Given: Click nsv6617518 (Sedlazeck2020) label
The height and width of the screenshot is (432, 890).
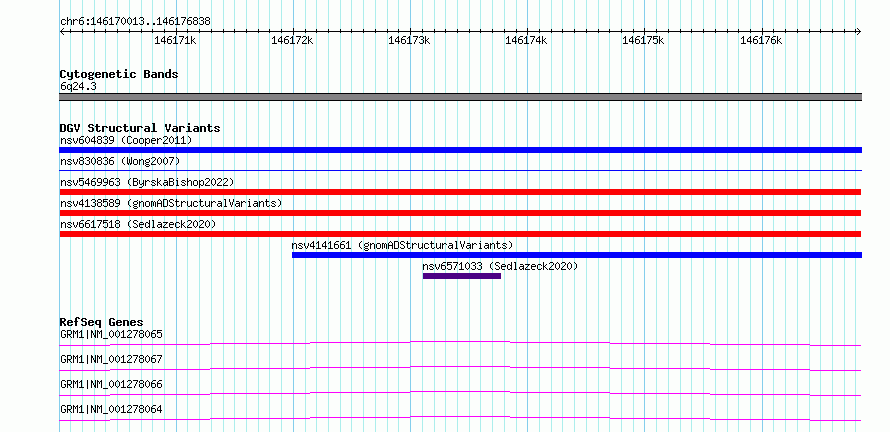Looking at the screenshot, I should [x=138, y=224].
